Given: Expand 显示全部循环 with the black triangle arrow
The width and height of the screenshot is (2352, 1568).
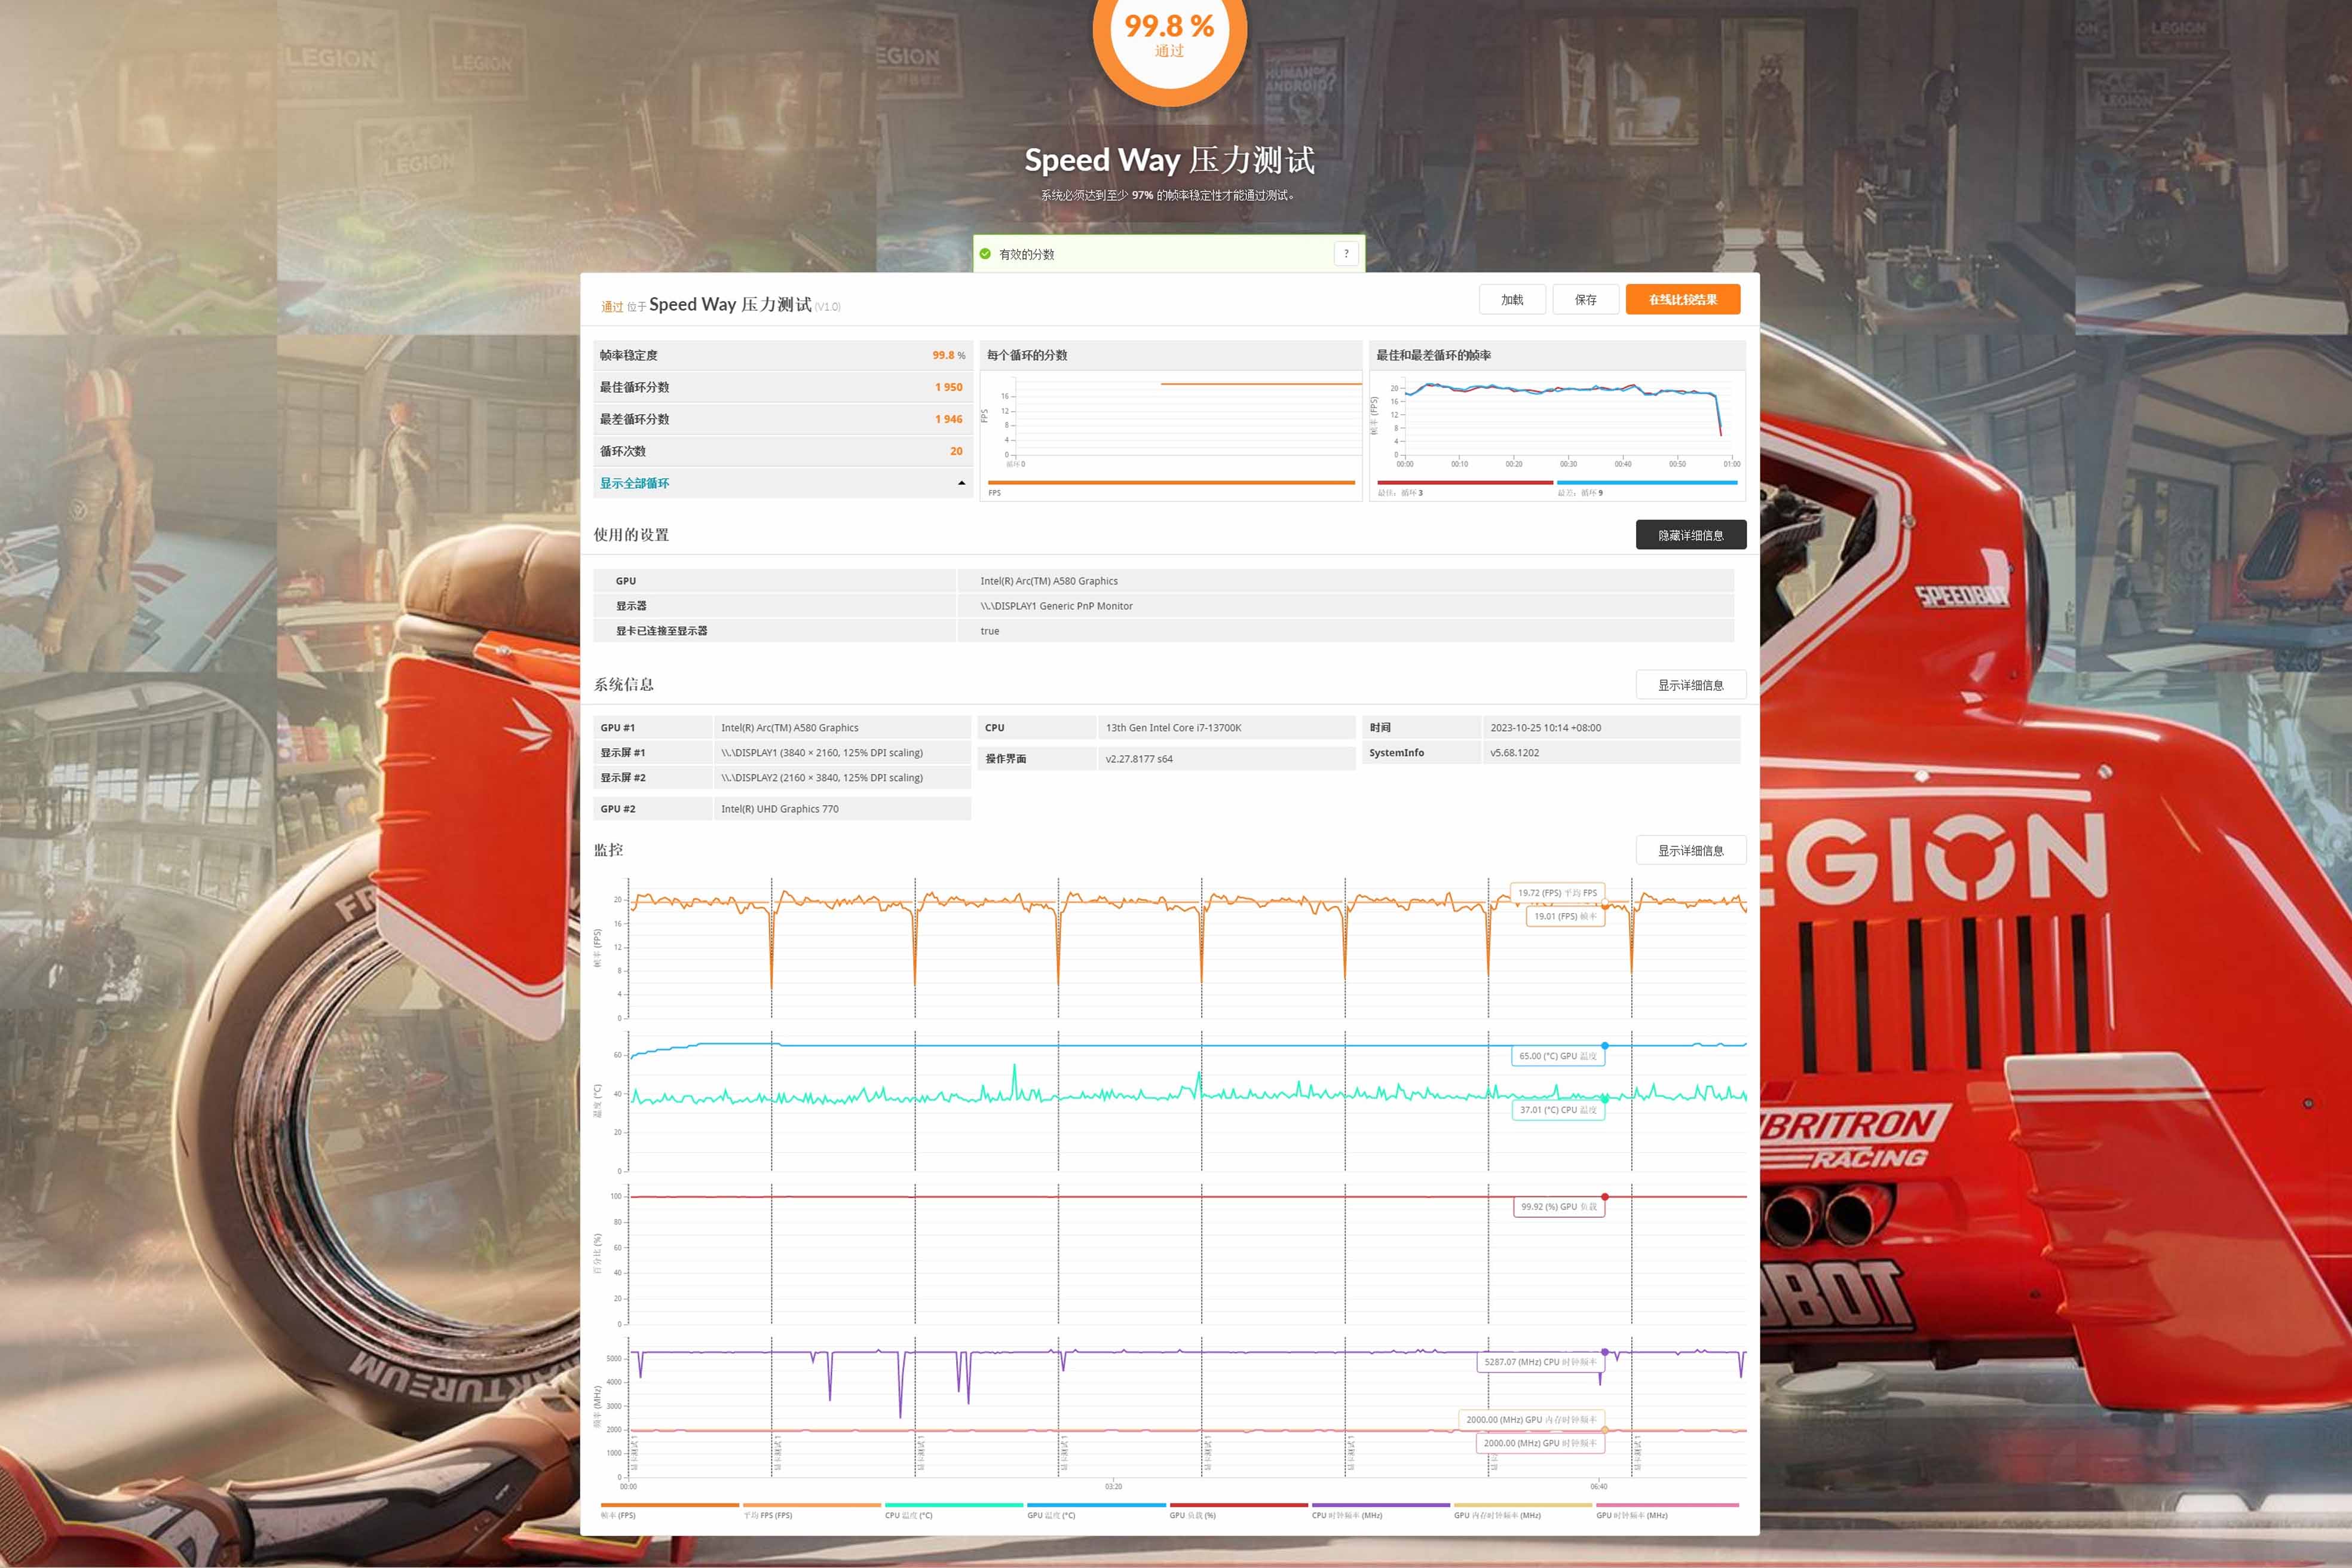Looking at the screenshot, I should [962, 483].
